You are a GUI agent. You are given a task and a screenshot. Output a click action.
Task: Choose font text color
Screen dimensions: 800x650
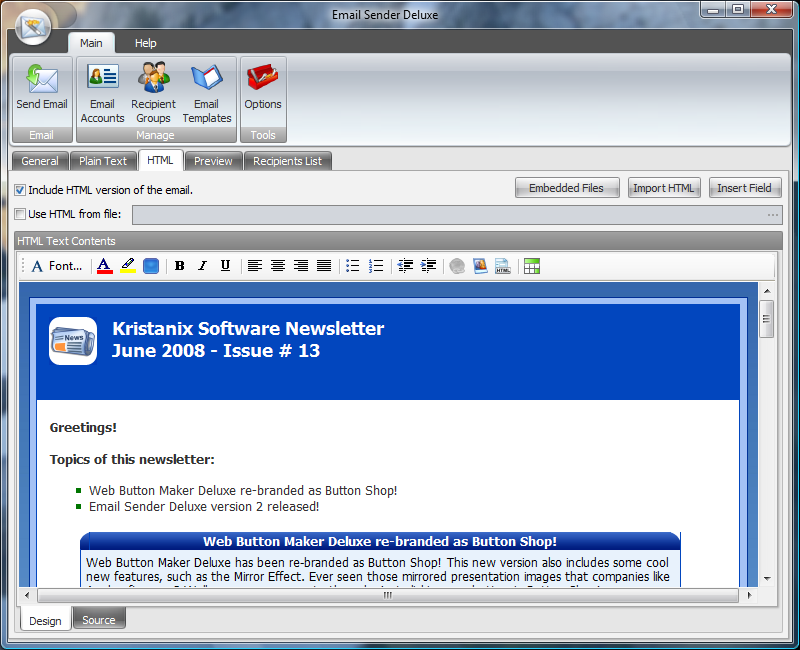[x=105, y=266]
